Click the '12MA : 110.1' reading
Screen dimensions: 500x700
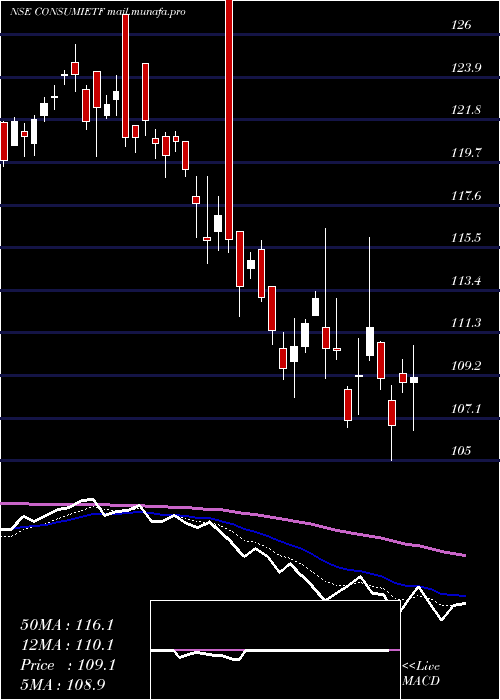tap(67, 645)
